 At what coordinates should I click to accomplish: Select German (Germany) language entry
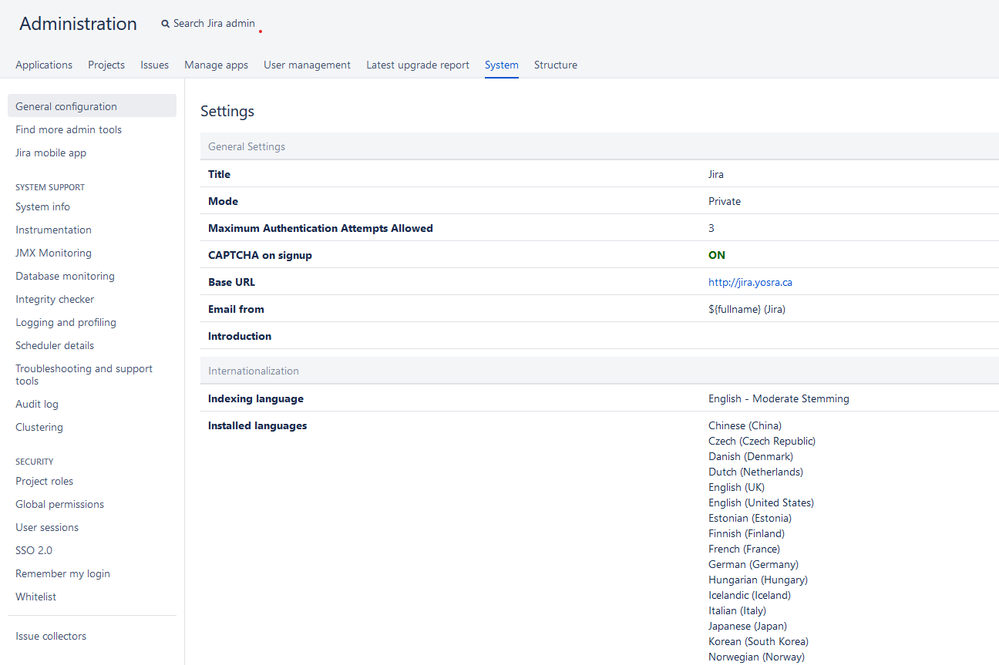pyautogui.click(x=753, y=564)
